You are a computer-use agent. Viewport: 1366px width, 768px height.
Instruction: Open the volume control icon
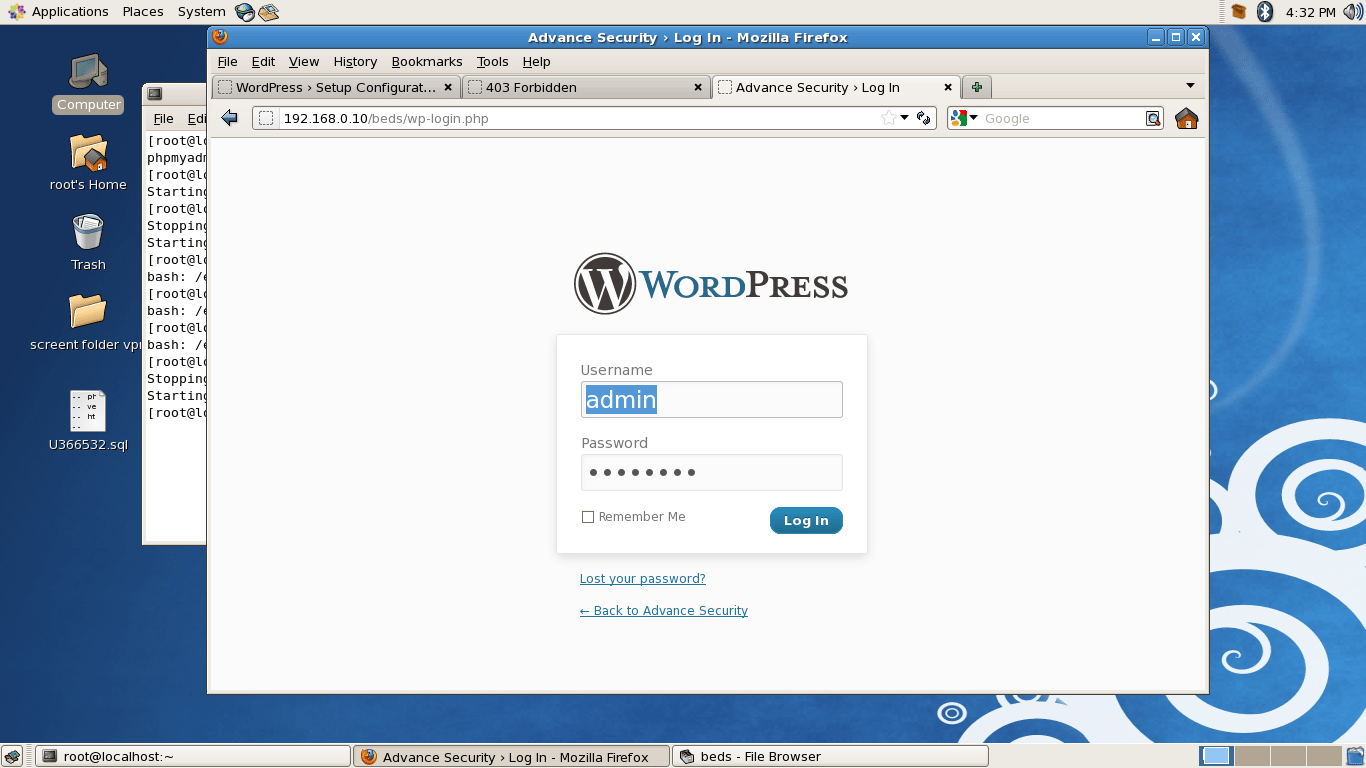[1352, 12]
